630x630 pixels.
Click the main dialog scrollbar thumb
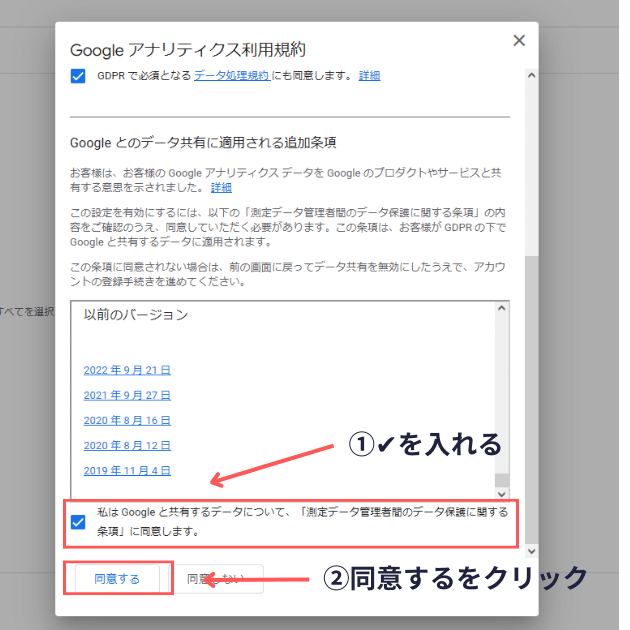(532, 400)
